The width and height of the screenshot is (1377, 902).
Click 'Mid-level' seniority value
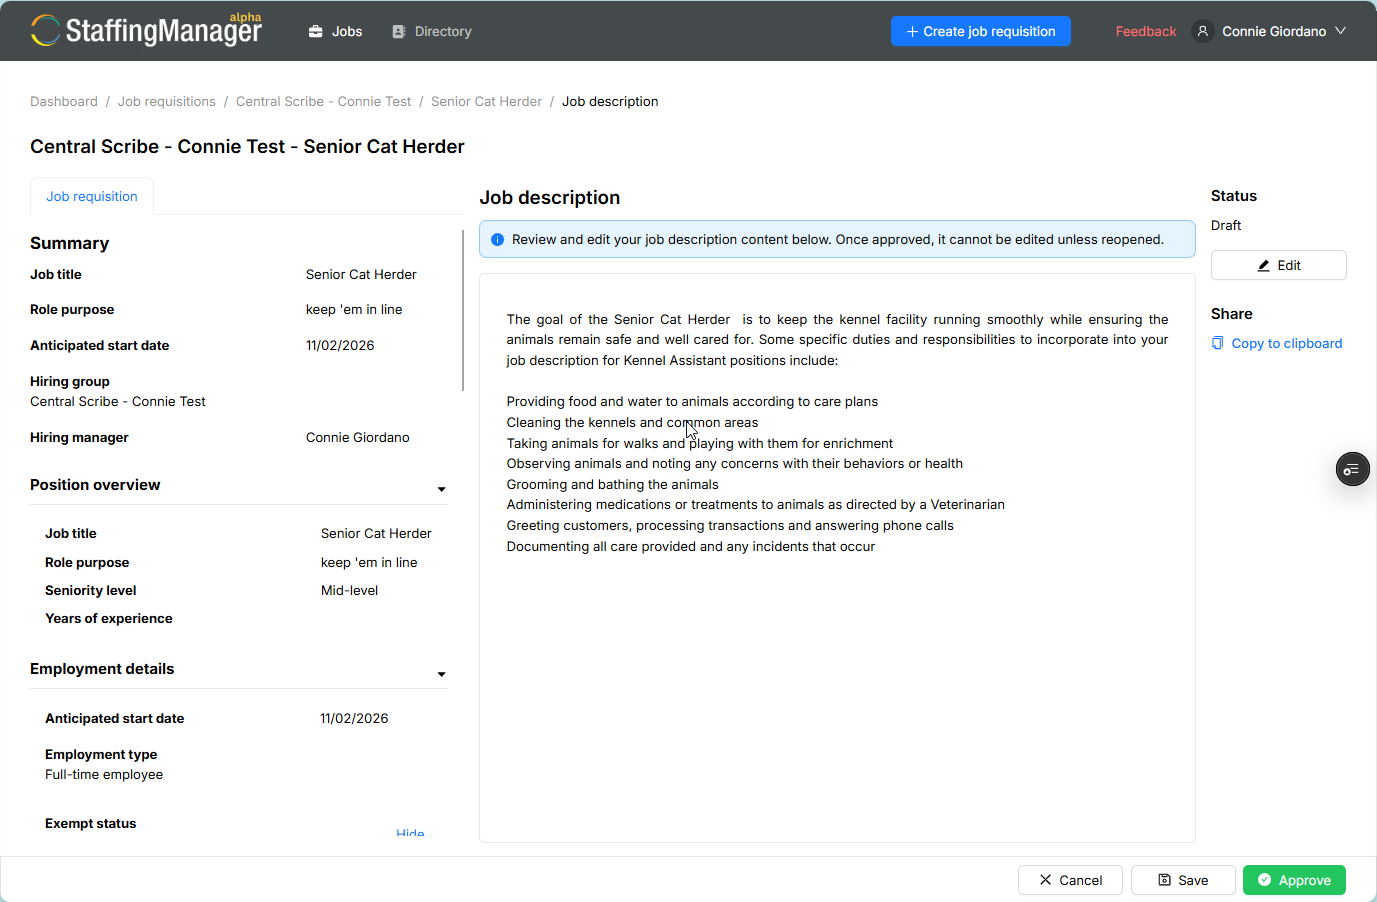click(349, 590)
